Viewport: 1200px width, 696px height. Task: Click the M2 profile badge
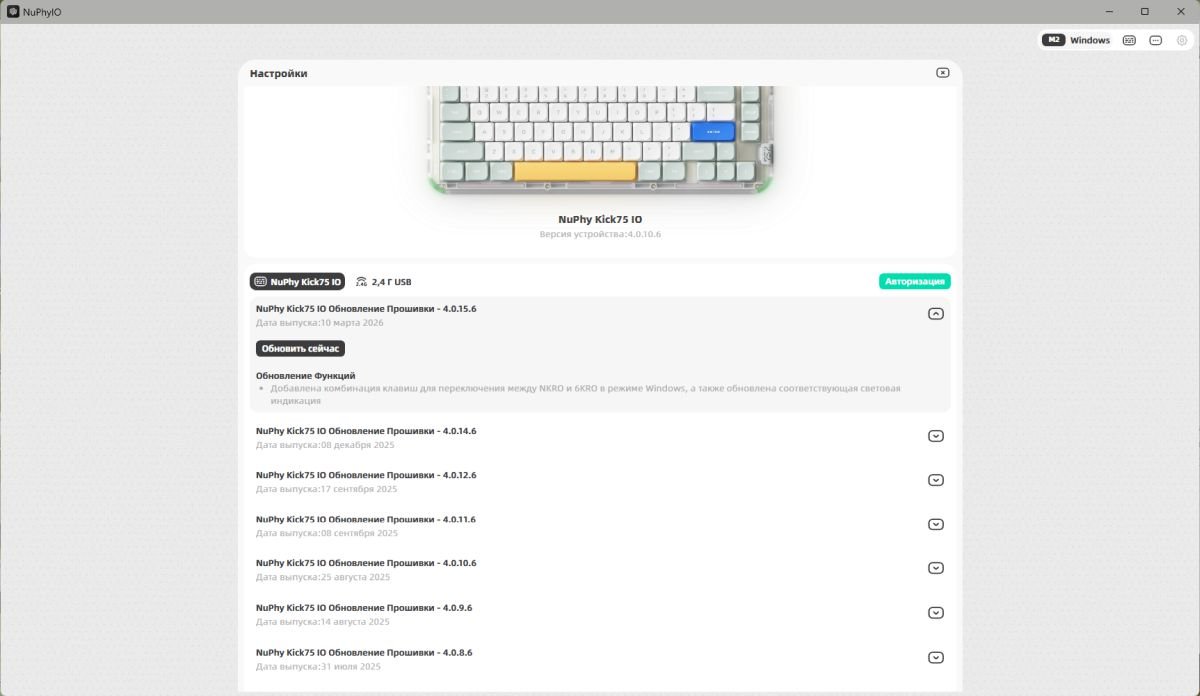pos(1054,41)
